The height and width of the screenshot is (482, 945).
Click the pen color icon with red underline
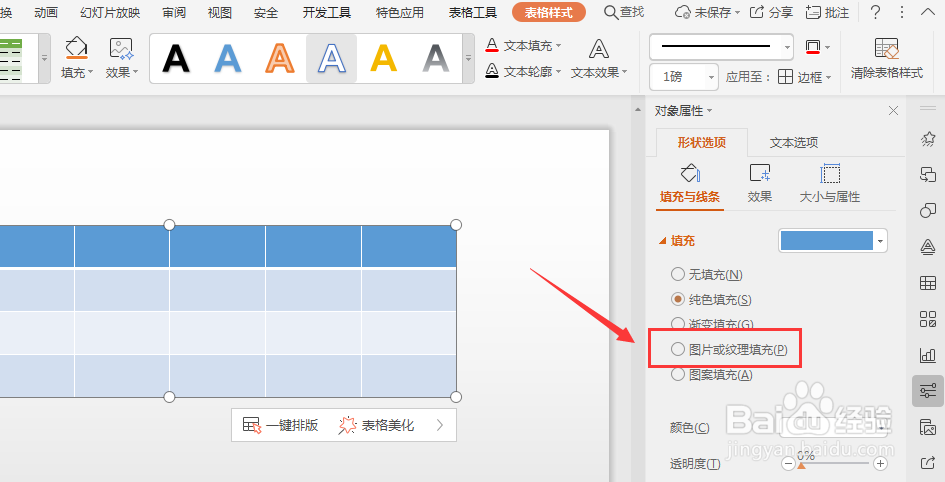click(x=812, y=46)
